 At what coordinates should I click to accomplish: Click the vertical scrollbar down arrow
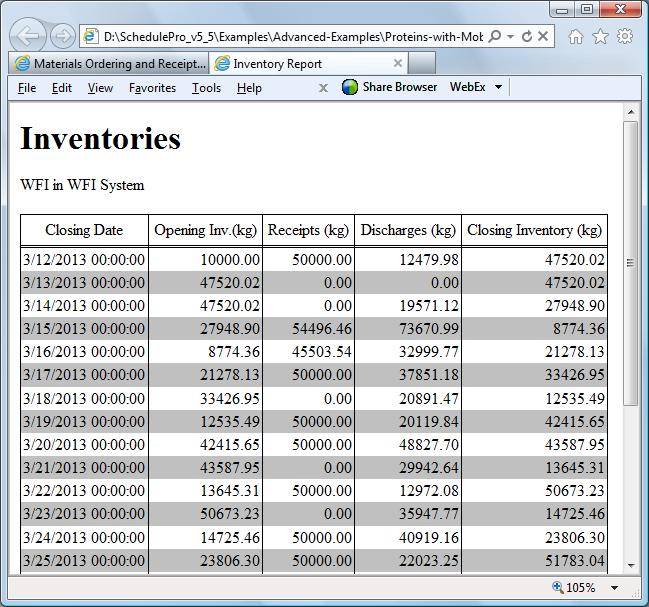pyautogui.click(x=630, y=564)
